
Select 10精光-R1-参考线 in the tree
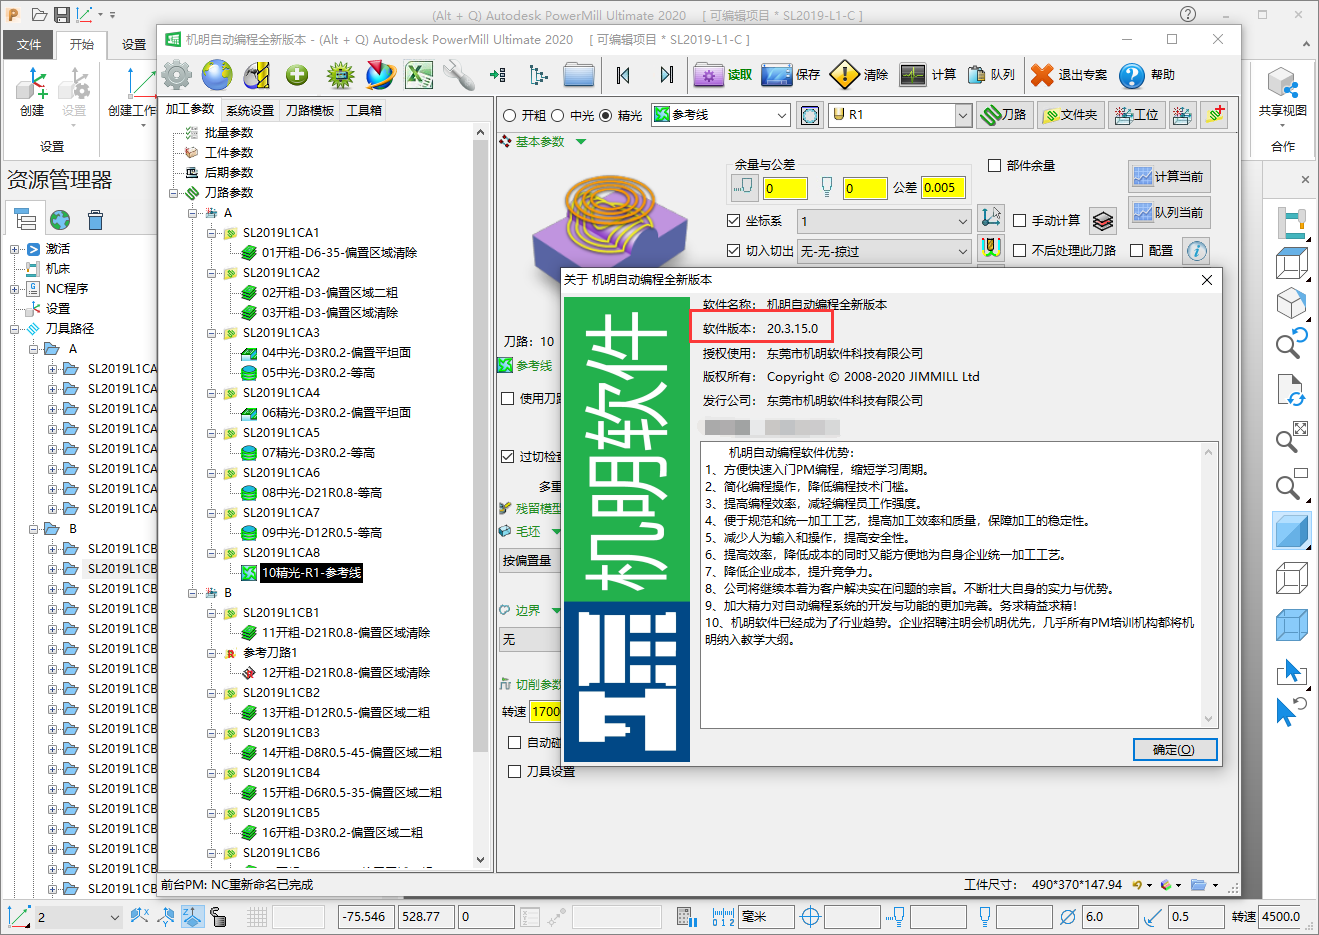coord(311,573)
